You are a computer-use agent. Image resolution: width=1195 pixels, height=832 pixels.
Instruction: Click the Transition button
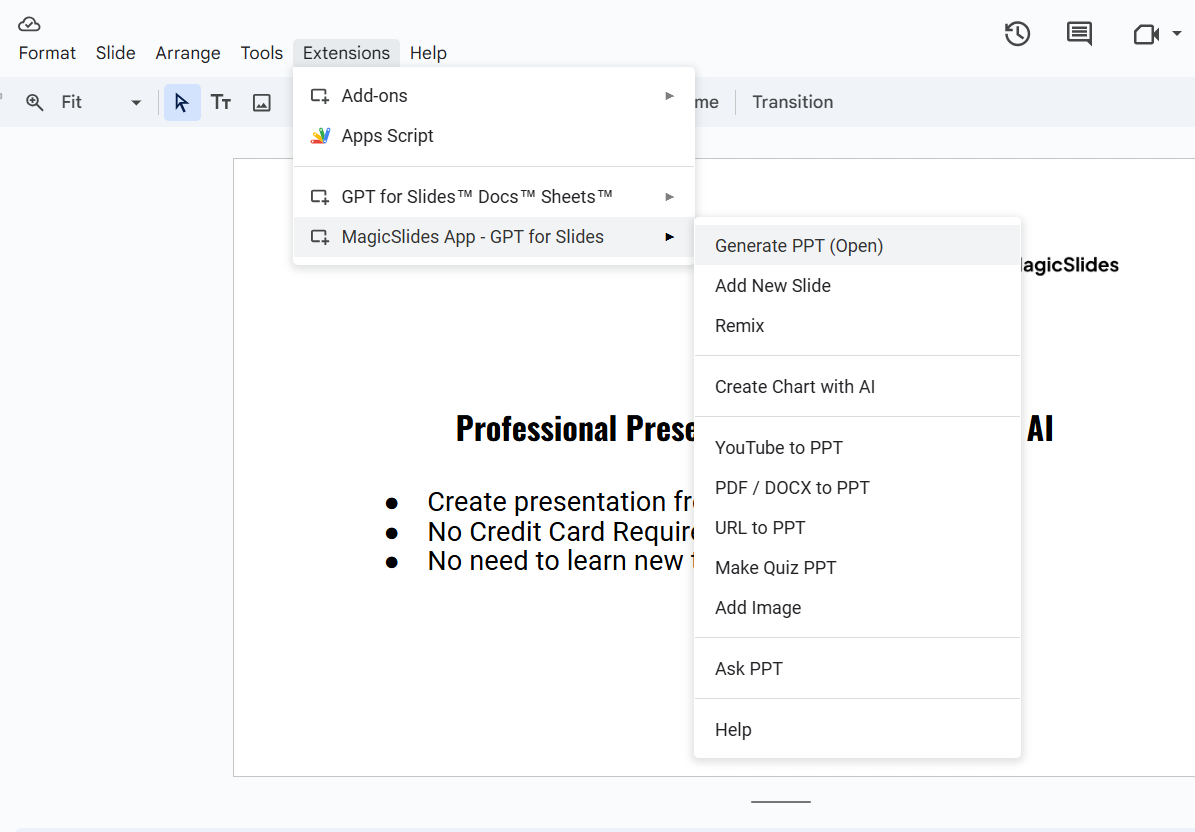point(792,102)
